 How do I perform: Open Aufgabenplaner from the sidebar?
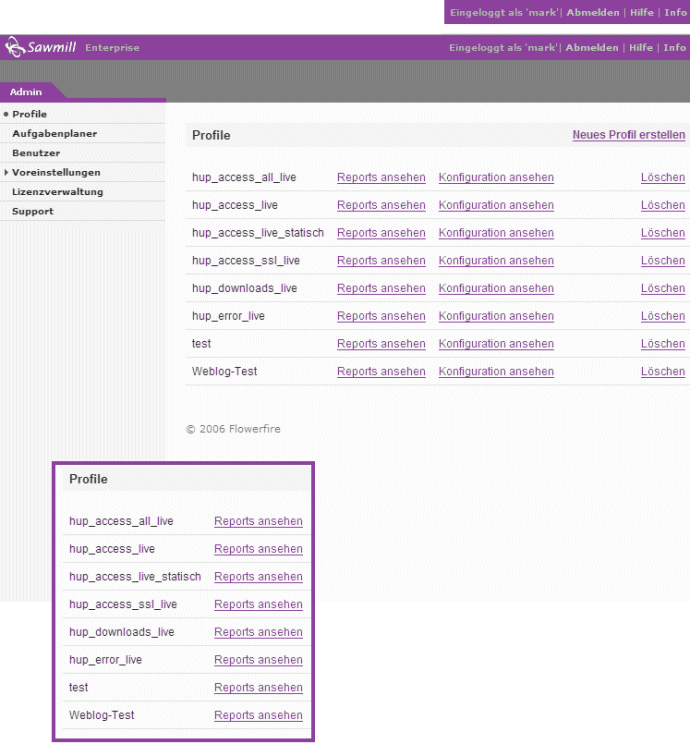tap(54, 133)
